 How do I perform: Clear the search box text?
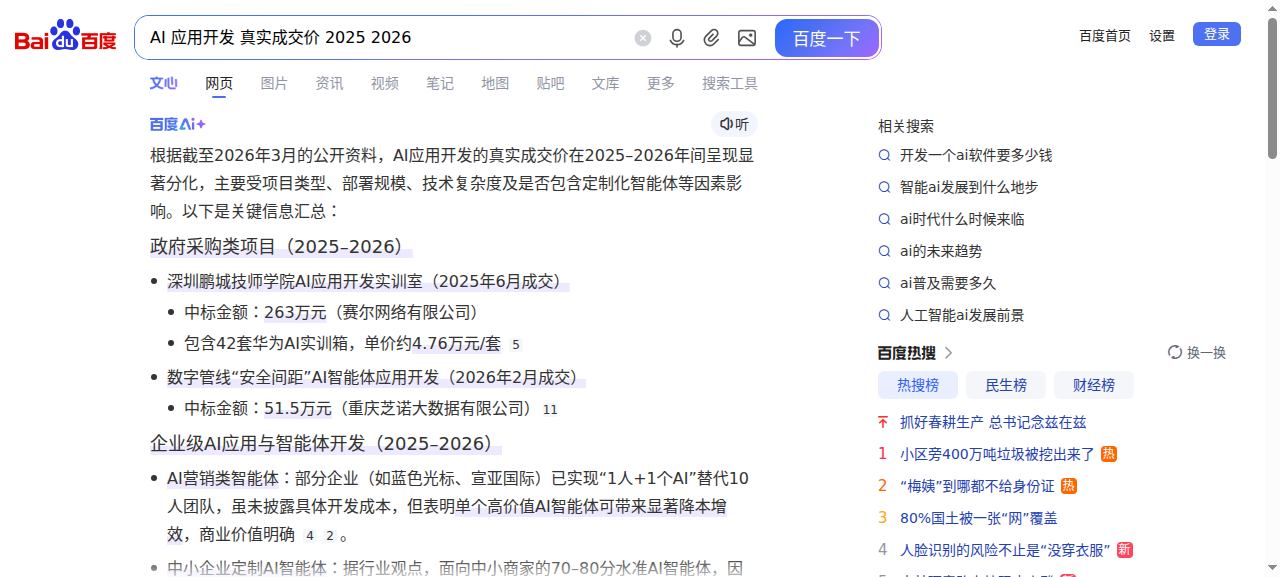[643, 38]
